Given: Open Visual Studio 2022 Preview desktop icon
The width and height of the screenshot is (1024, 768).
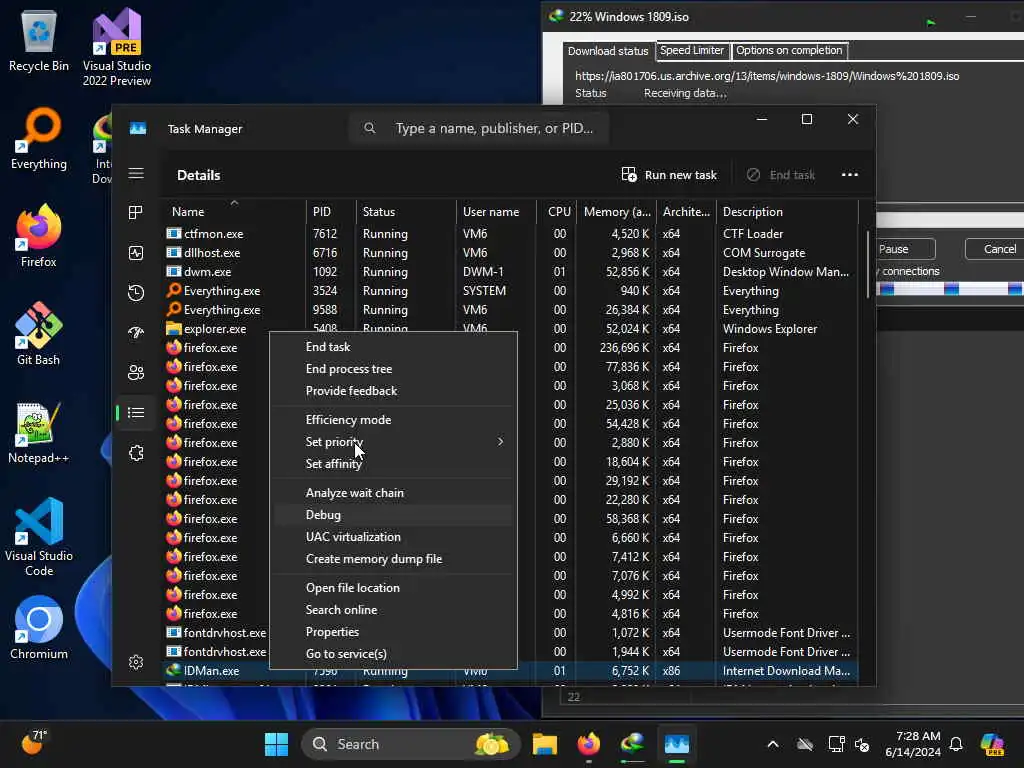Looking at the screenshot, I should [x=117, y=47].
